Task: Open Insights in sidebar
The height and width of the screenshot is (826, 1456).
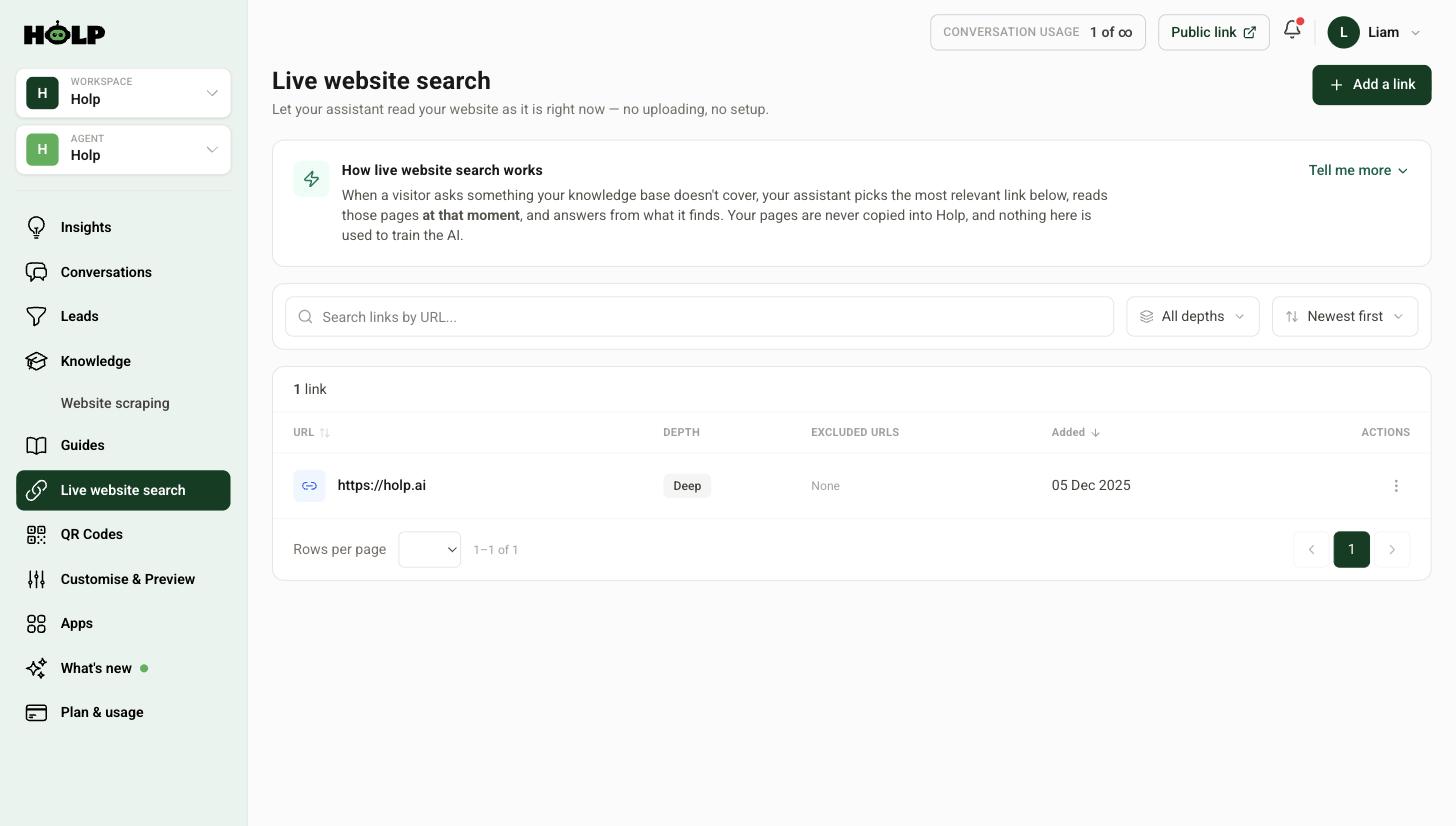Action: [123, 228]
